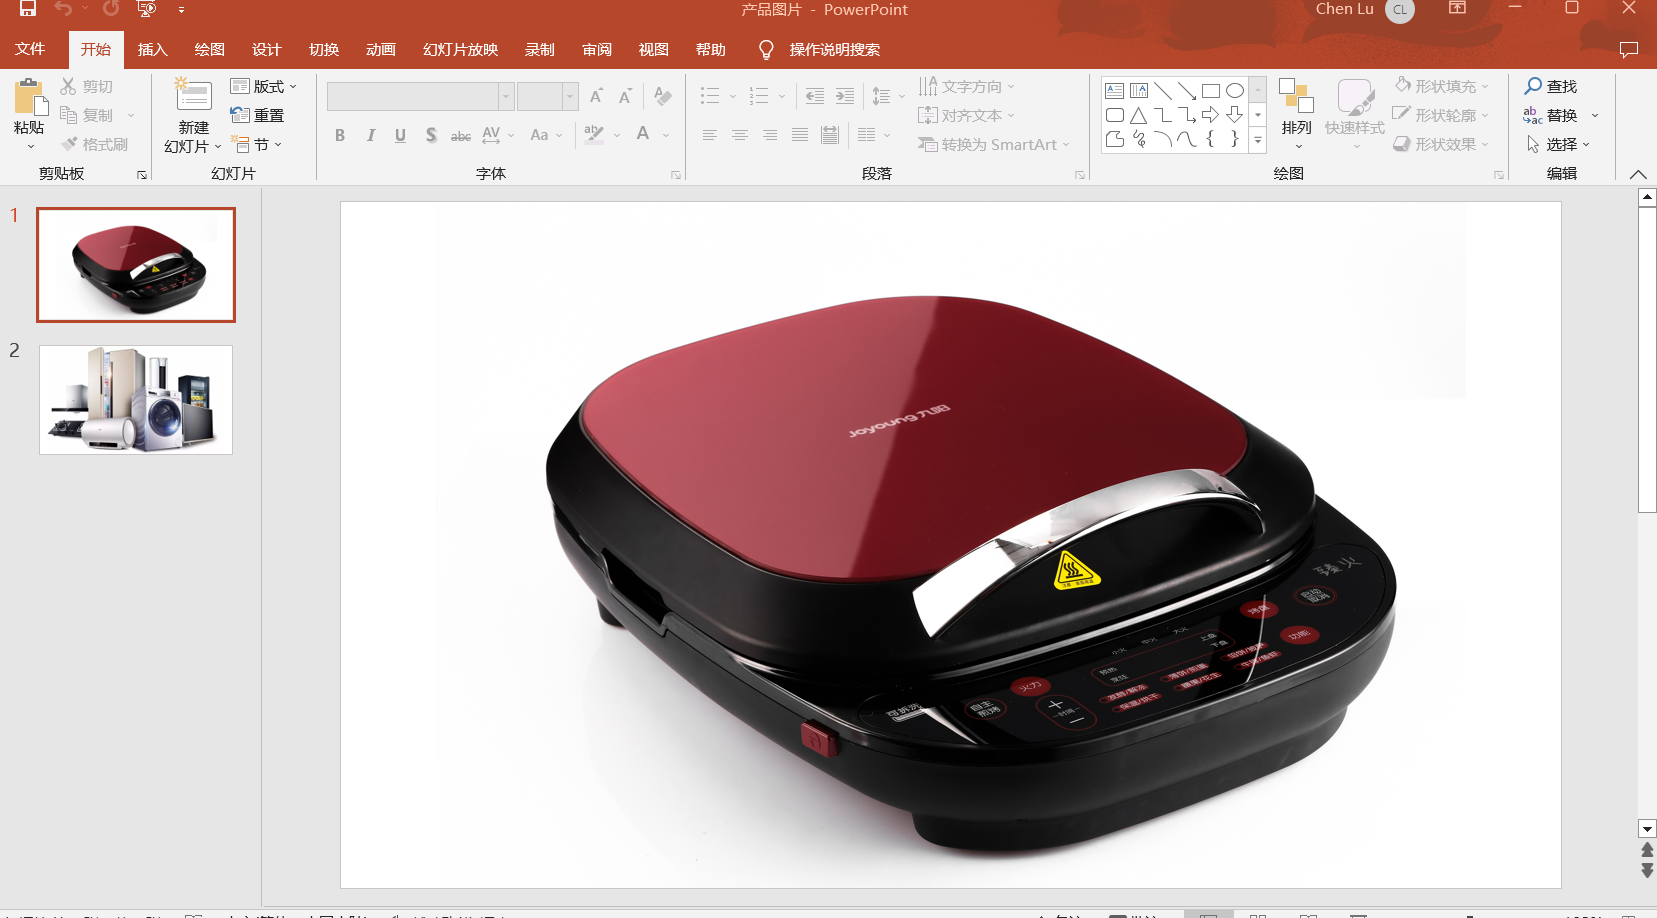Open the Paragraph dialog launcher

point(1080,175)
